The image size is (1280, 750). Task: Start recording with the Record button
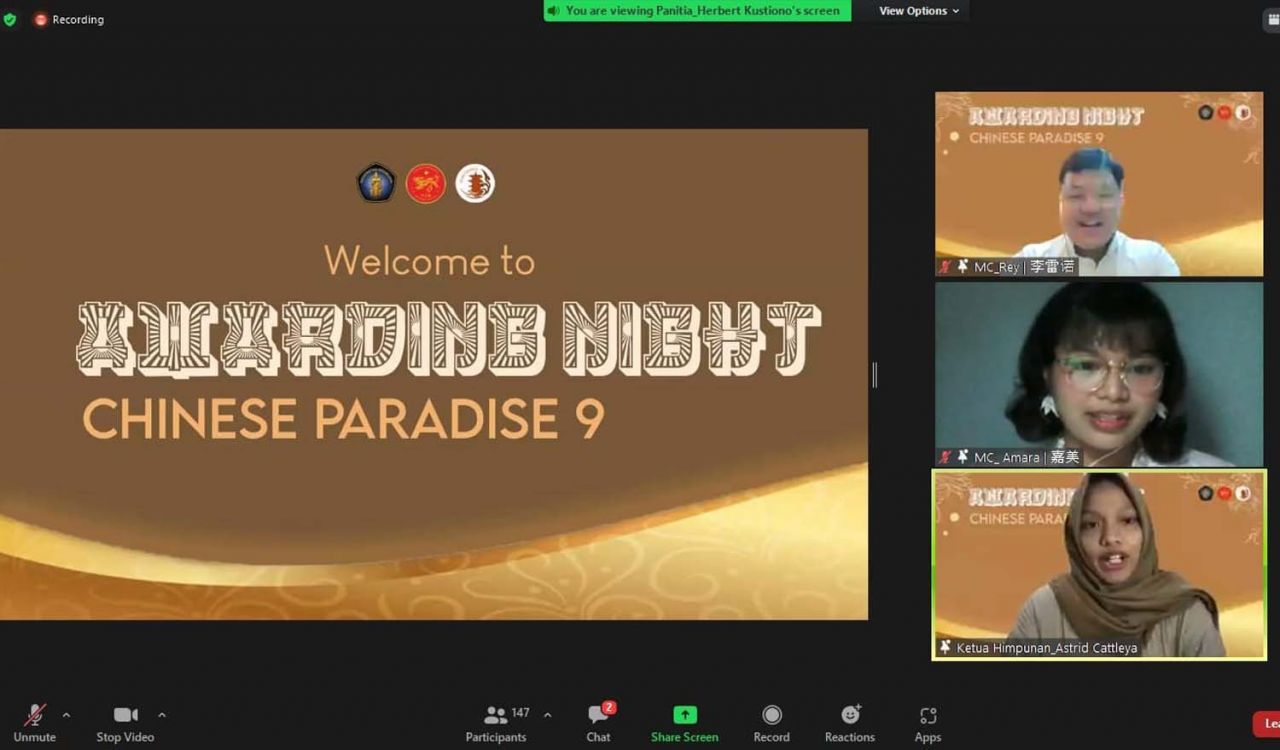tap(771, 723)
